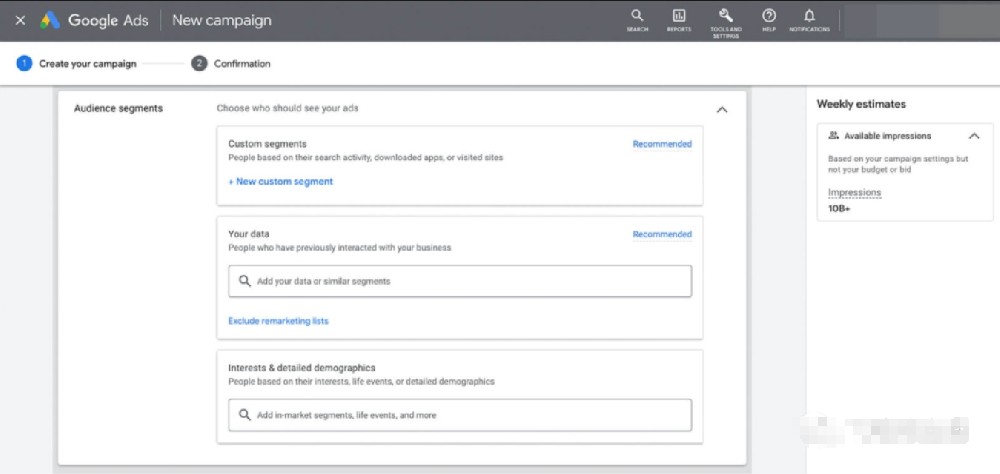The height and width of the screenshot is (474, 1000).
Task: Click the New campaign title text
Action: coord(222,20)
